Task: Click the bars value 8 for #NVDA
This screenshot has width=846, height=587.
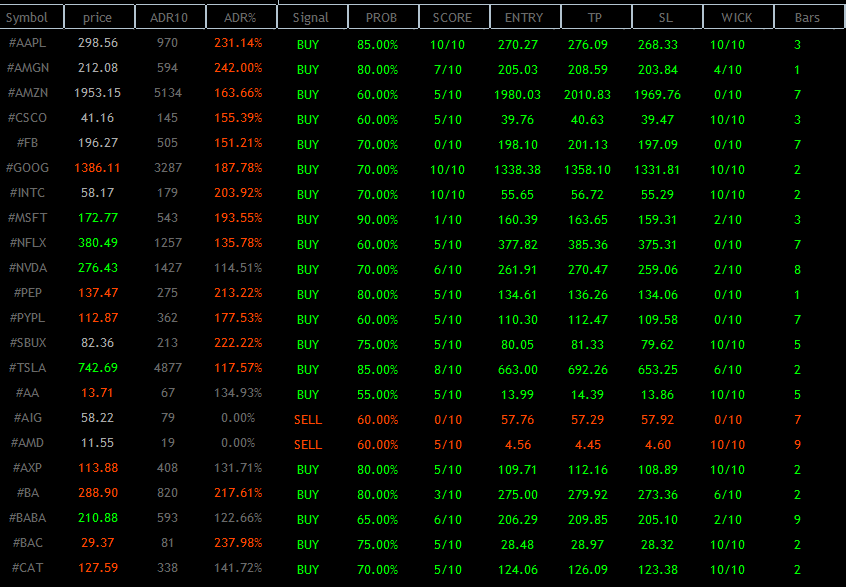Action: 797,270
